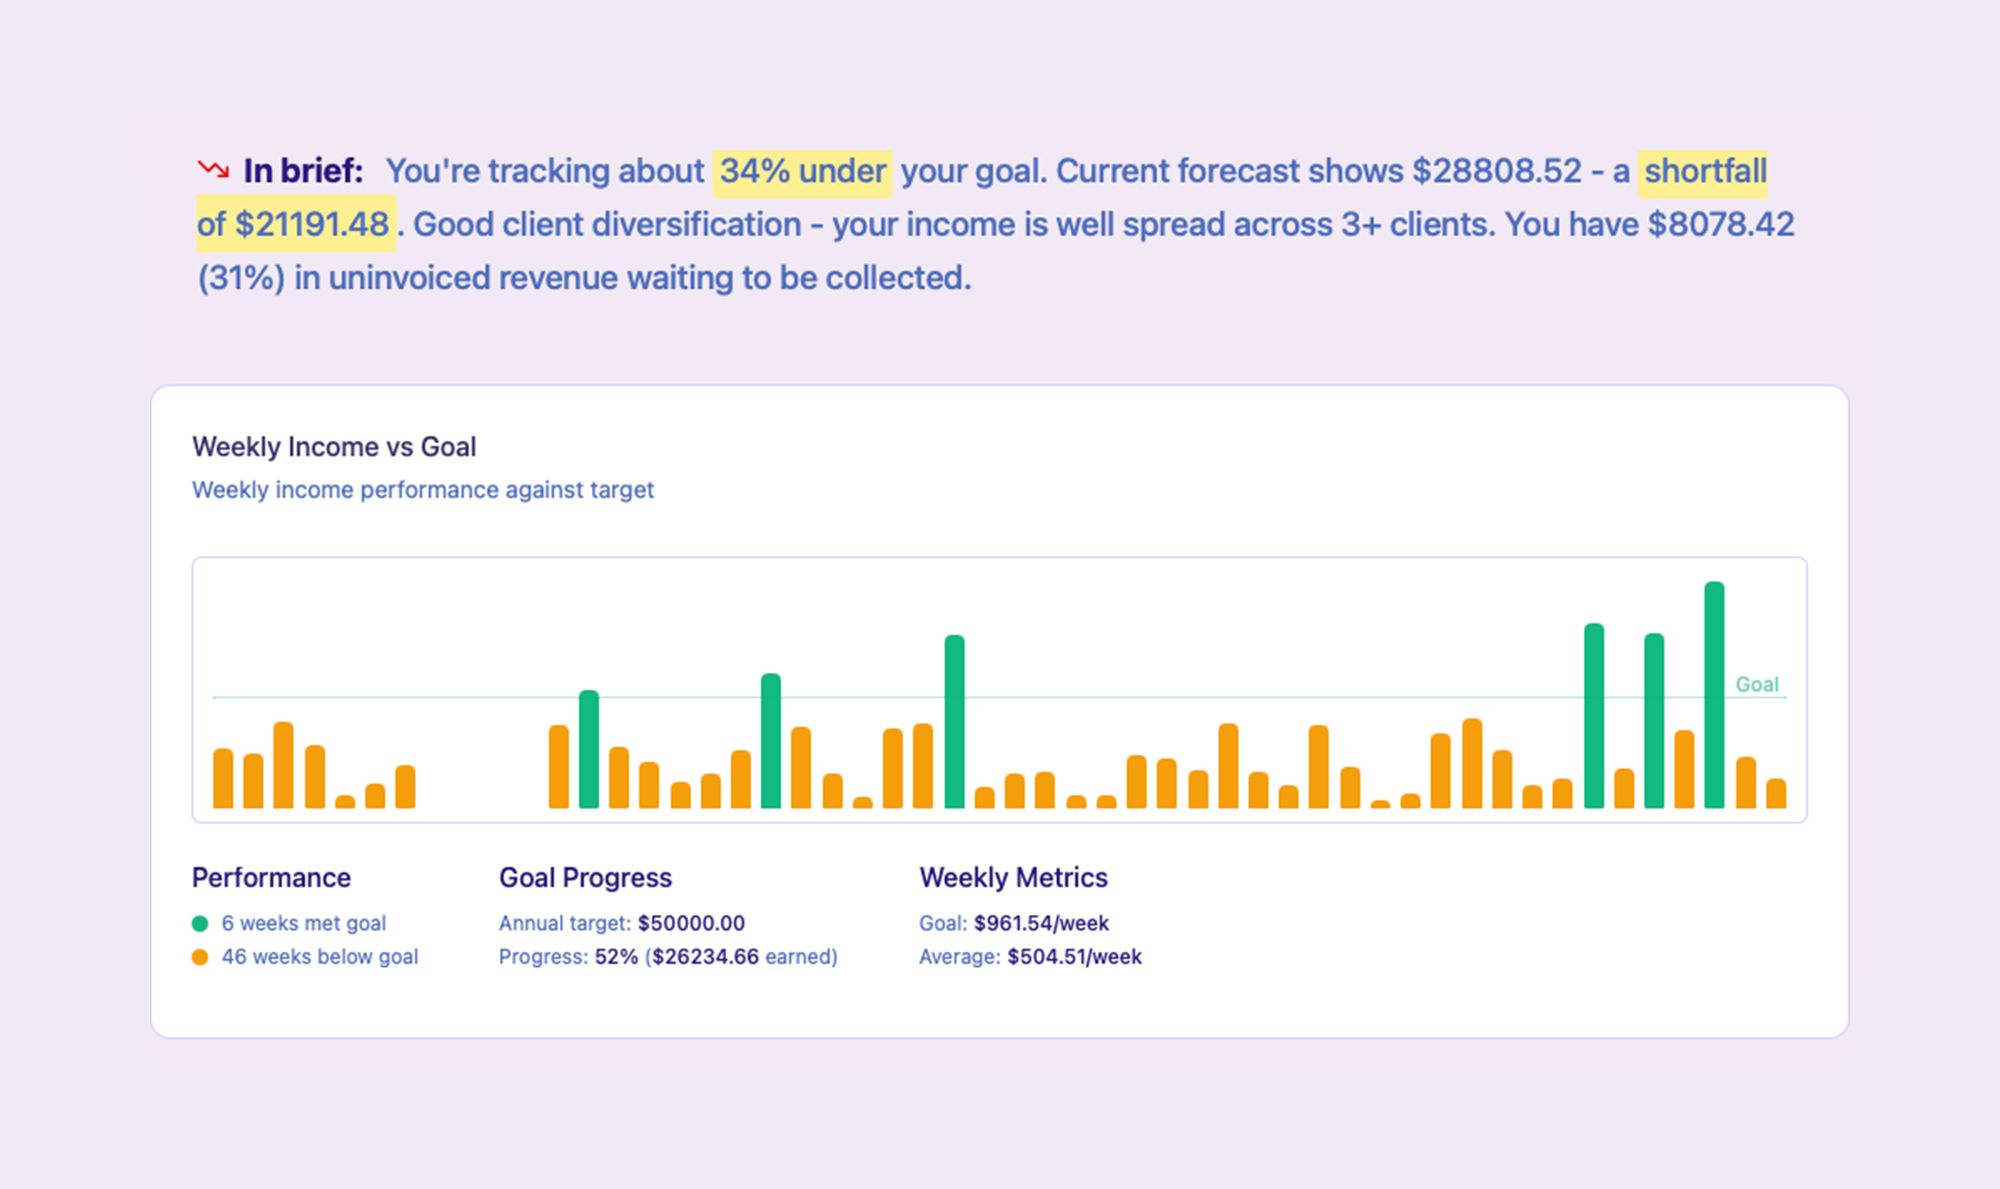Click the orange dot beside weeks below goal
The image size is (2000, 1189).
(x=200, y=957)
